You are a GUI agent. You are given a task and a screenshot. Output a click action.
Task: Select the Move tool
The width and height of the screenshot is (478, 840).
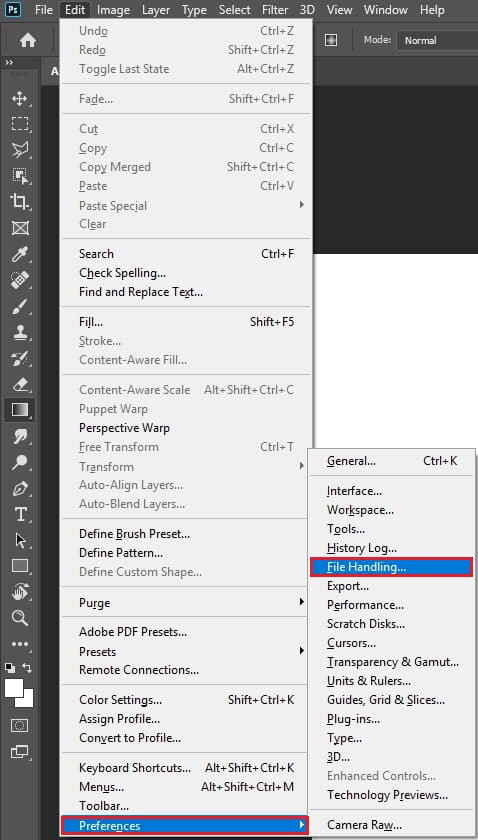click(20, 99)
